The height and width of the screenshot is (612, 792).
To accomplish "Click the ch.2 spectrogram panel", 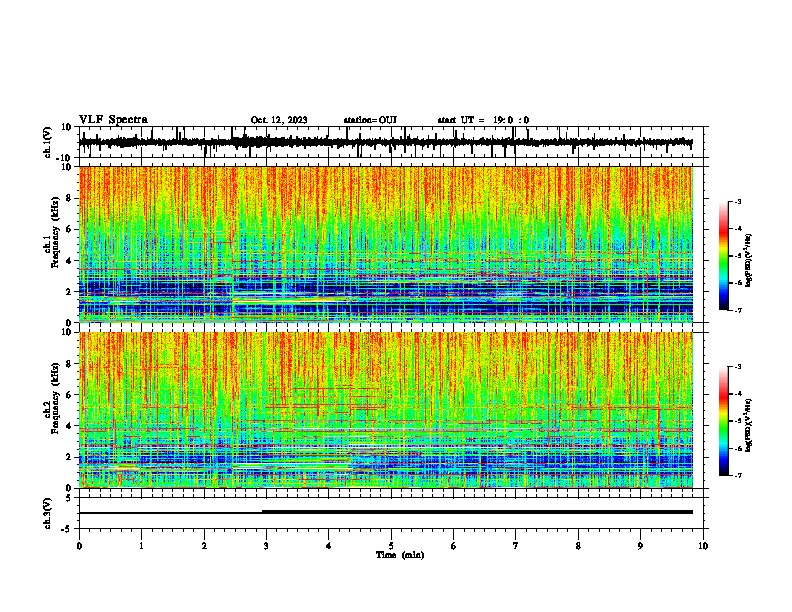I will tap(385, 410).
